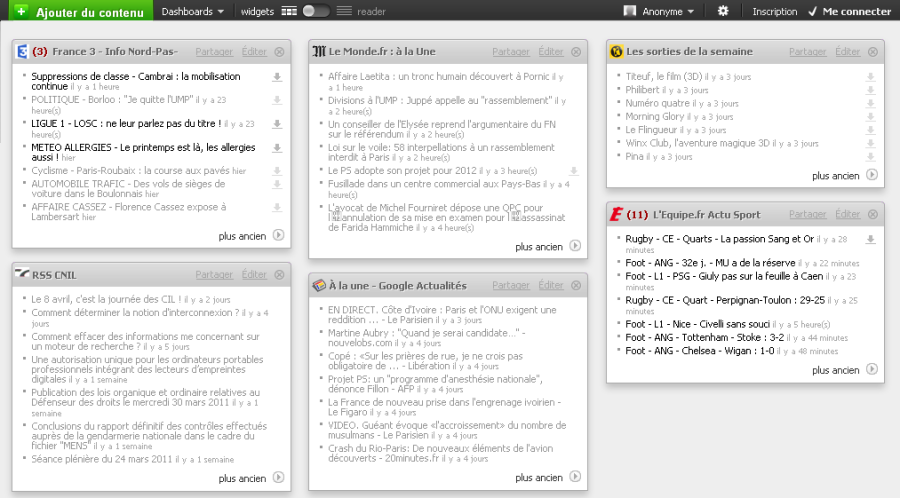Click download arrow beside Winx Club item
Viewport: 900px width, 498px height.
[871, 143]
